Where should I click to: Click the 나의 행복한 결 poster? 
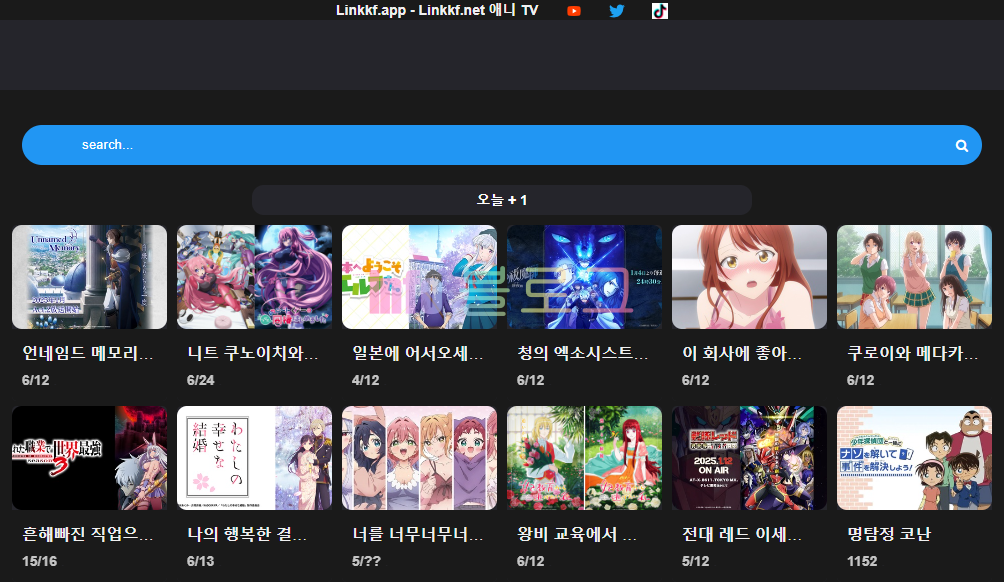click(x=254, y=457)
